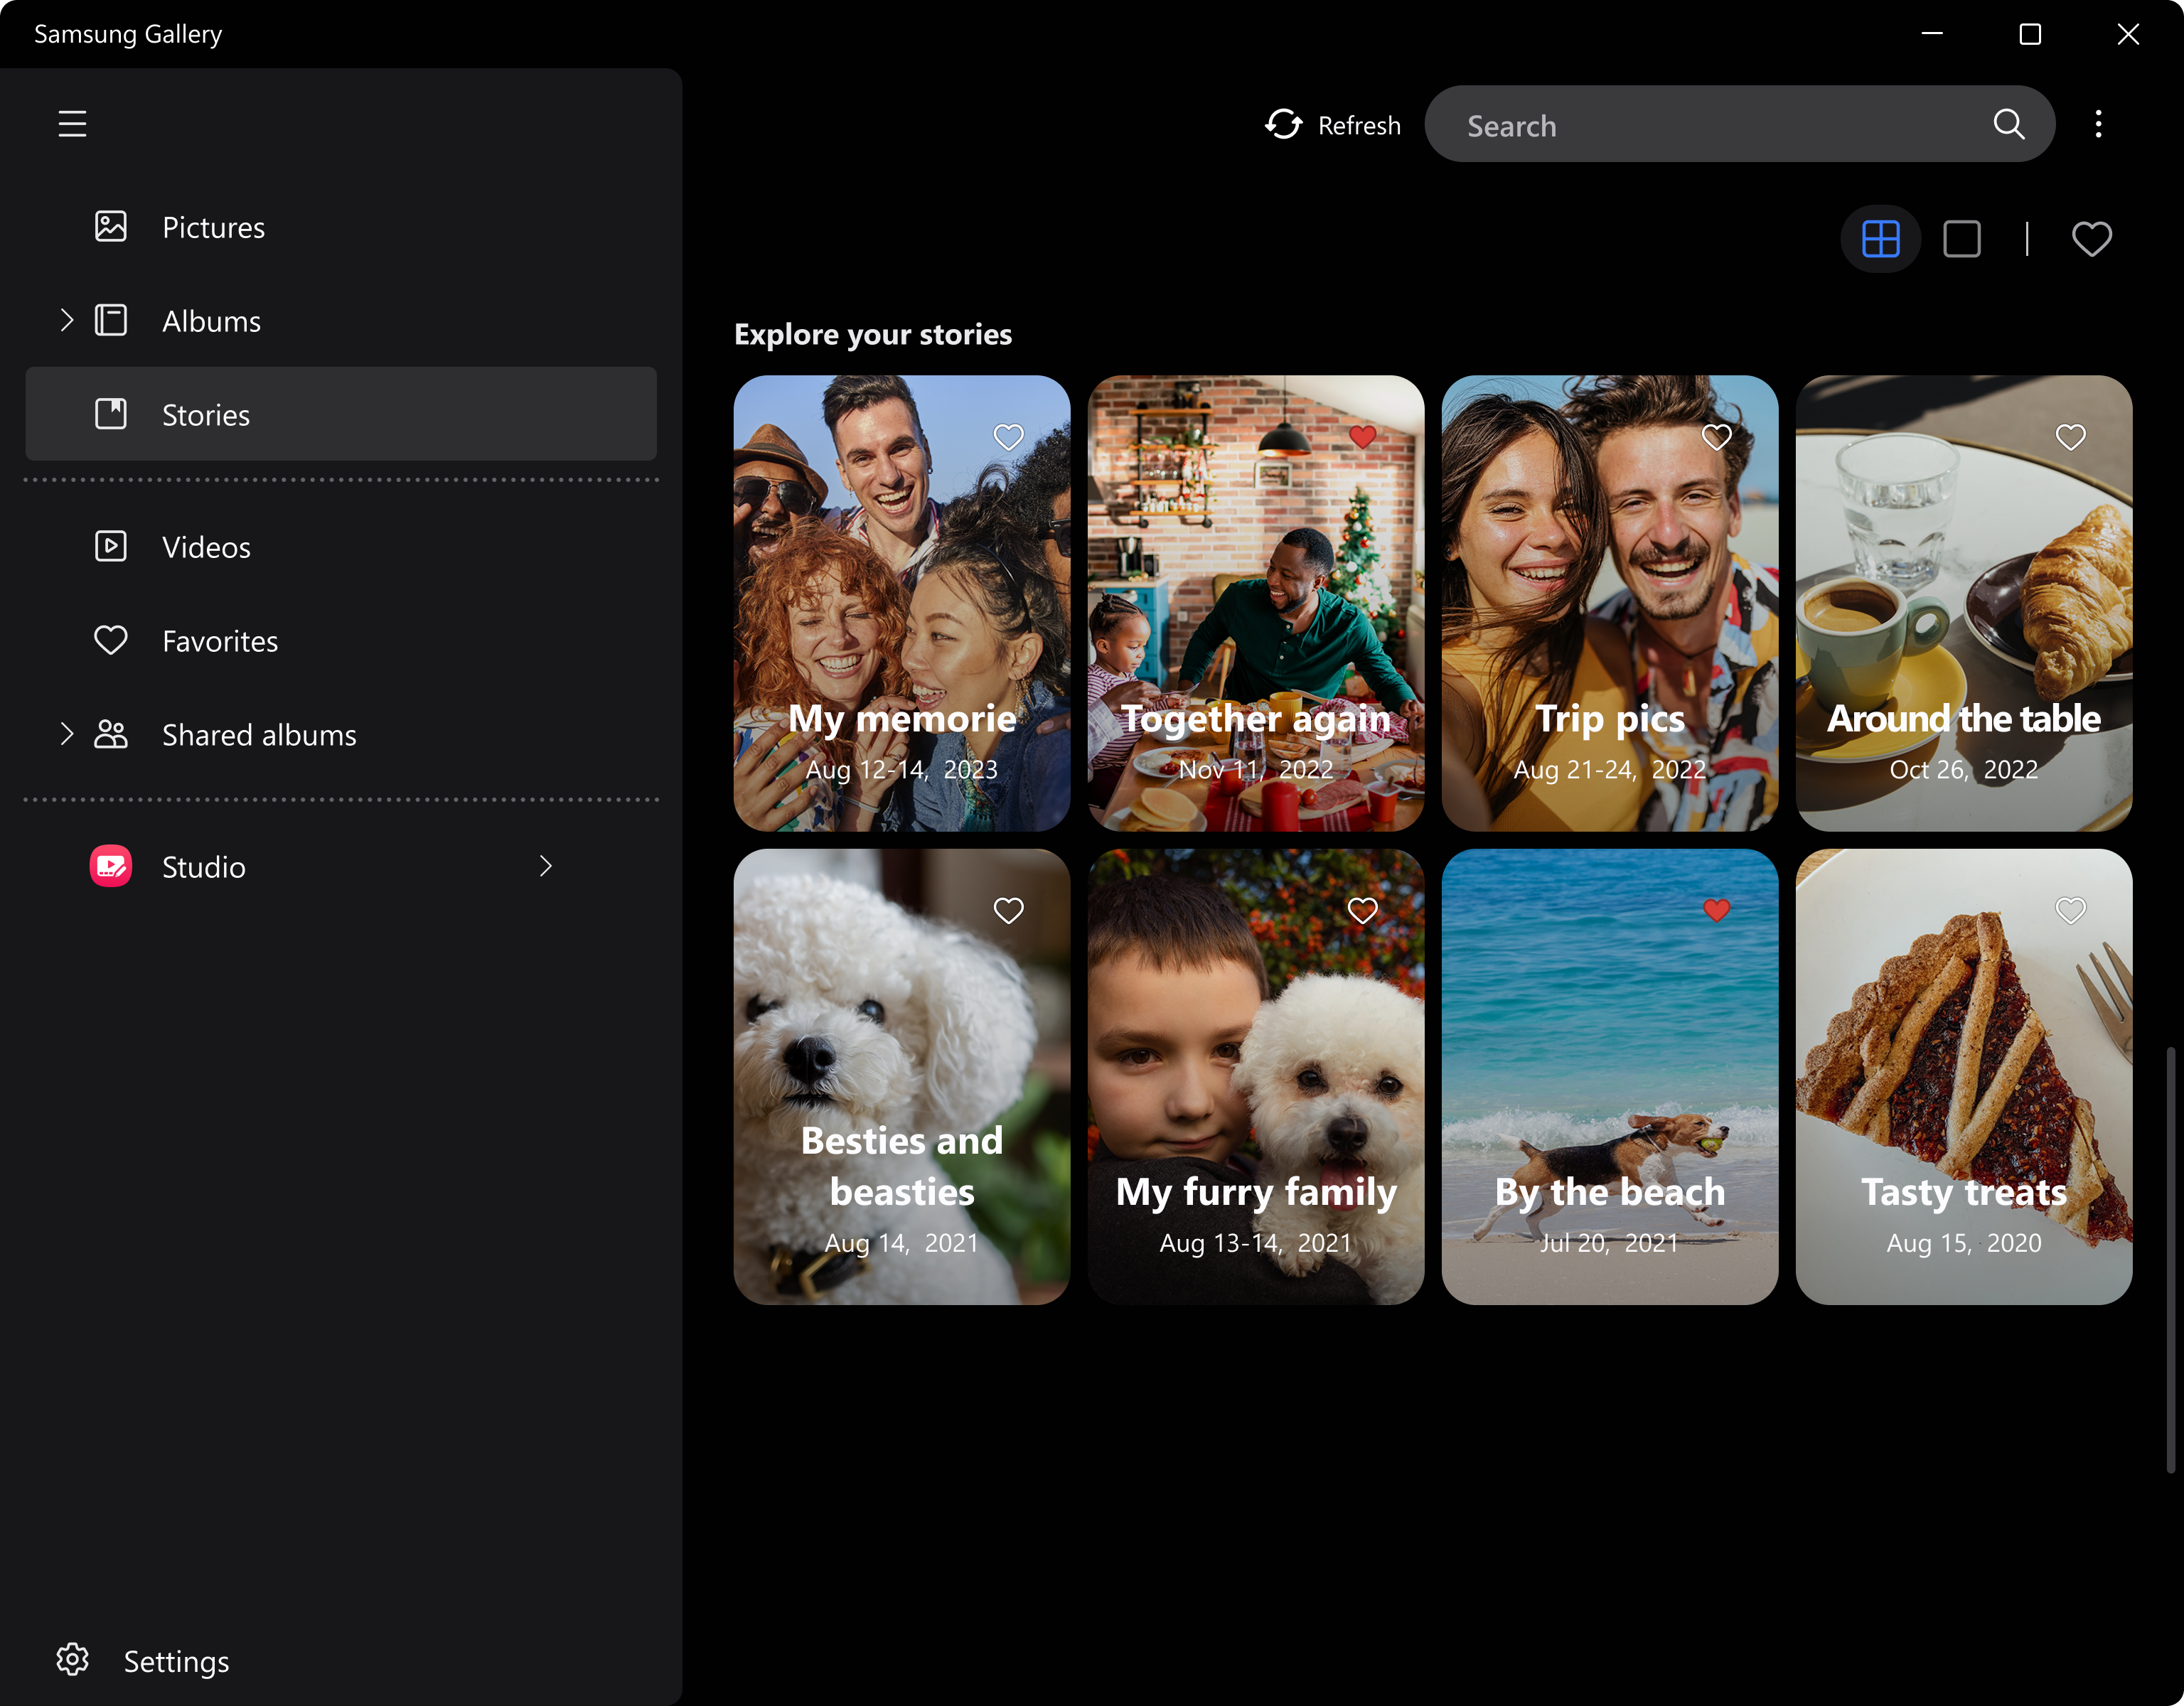Expand the Albums tree item
Viewport: 2184px width, 1706px height.
(x=66, y=320)
